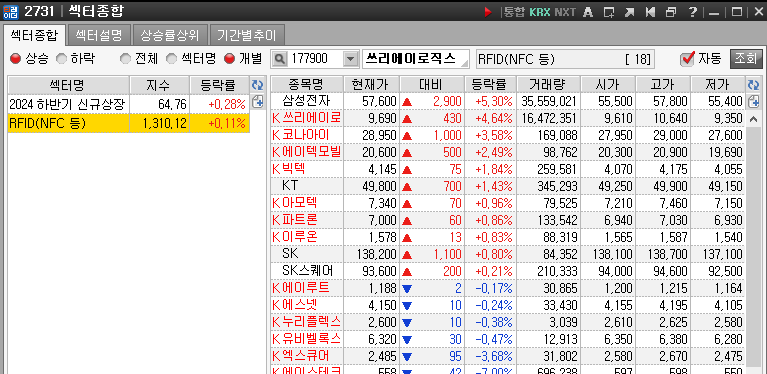
Task: Select the 하락 radio button
Action: [x=62, y=59]
